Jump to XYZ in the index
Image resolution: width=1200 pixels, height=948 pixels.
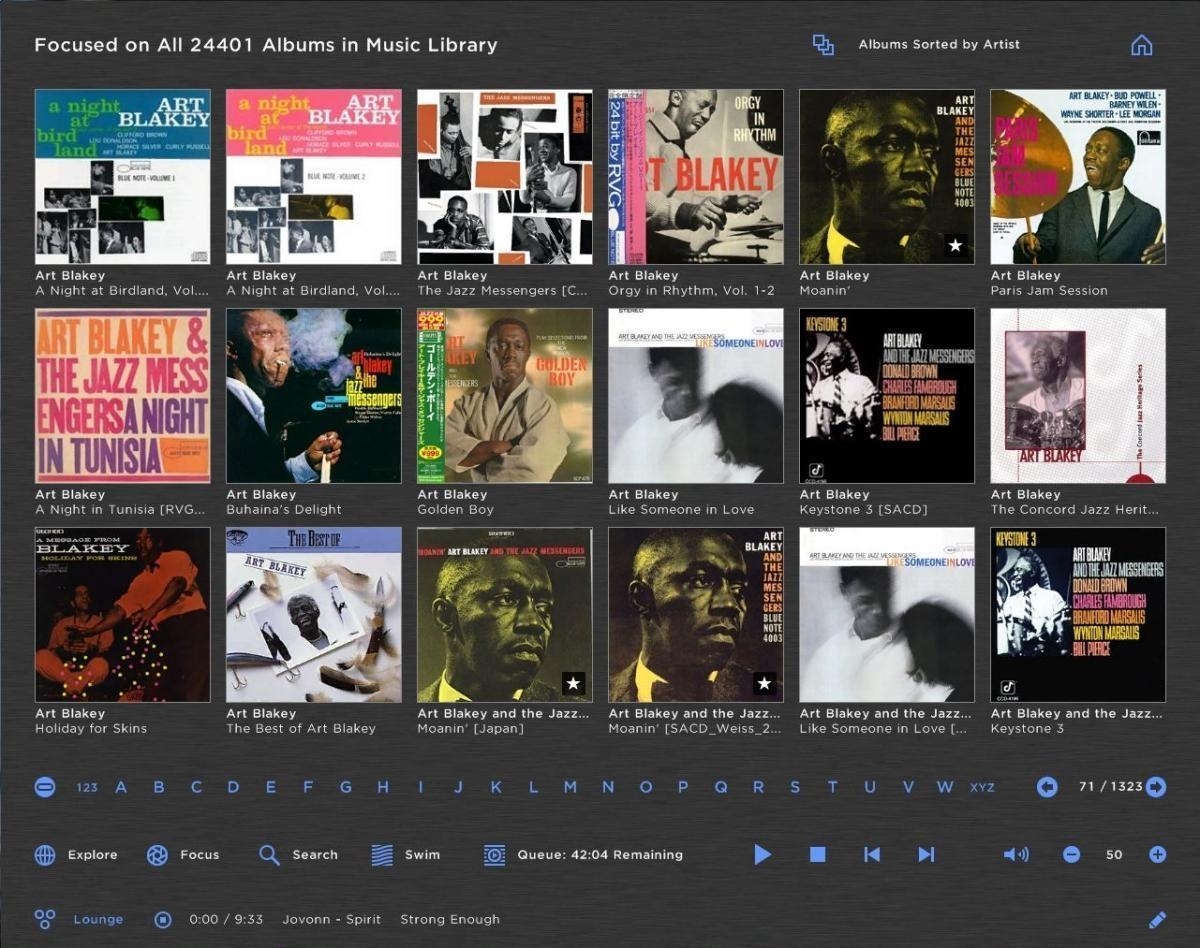click(982, 787)
